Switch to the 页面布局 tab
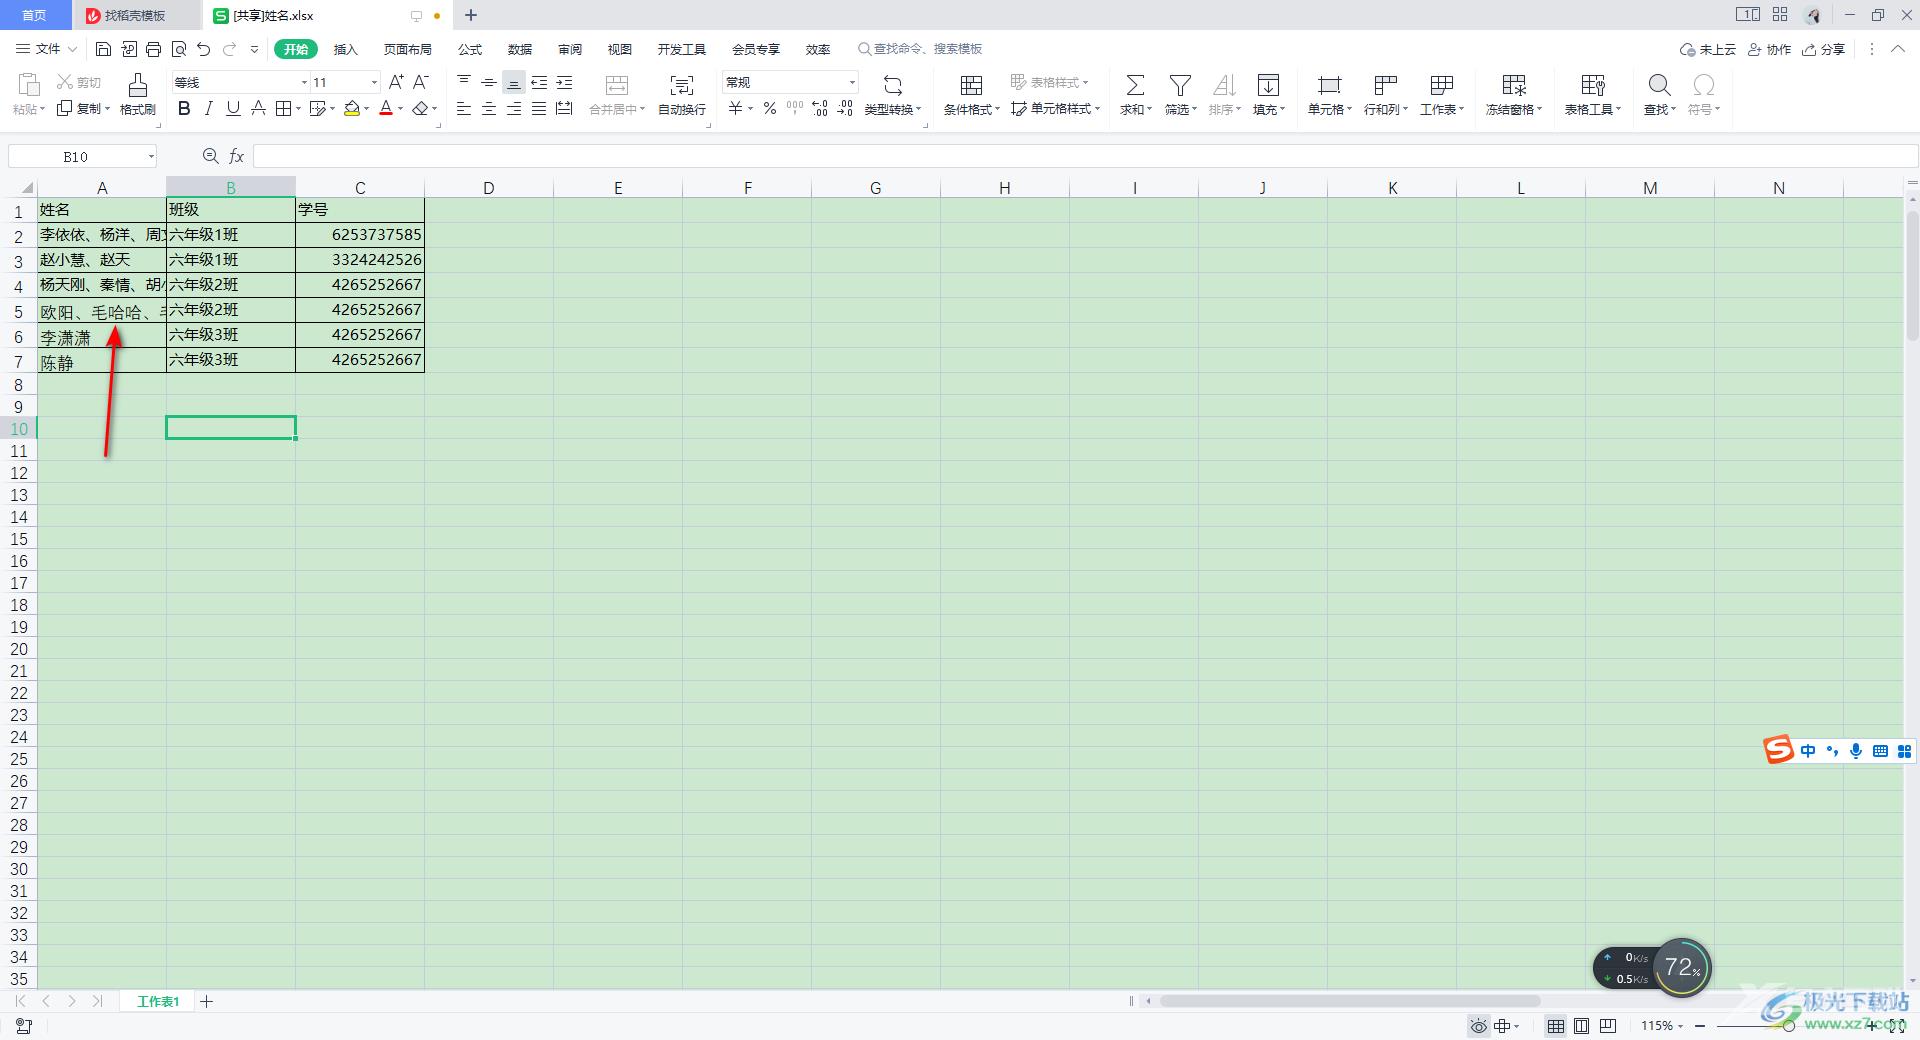The image size is (1920, 1040). [x=408, y=49]
